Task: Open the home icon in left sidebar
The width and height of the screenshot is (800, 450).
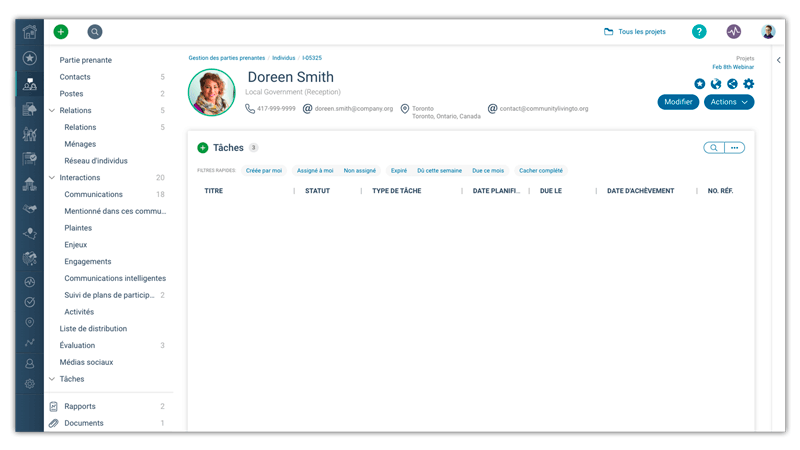Action: (x=30, y=32)
